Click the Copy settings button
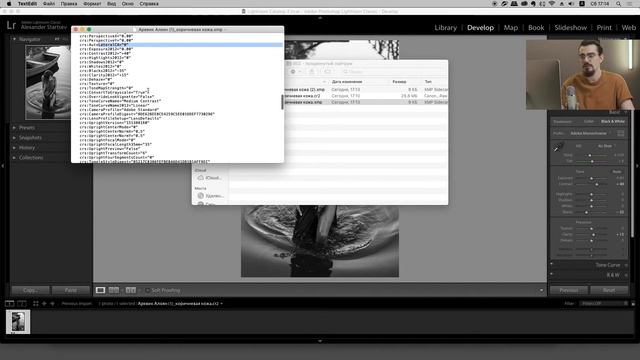The image size is (640, 360). tap(30, 290)
